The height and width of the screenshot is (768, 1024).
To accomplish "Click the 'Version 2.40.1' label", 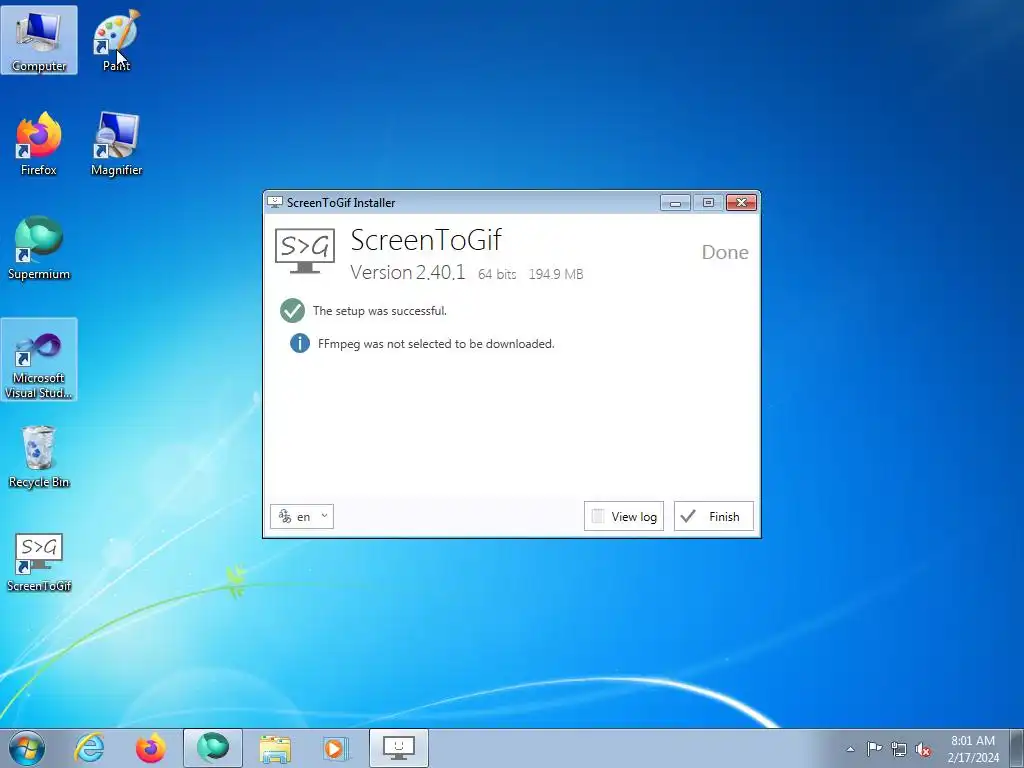I will point(408,272).
